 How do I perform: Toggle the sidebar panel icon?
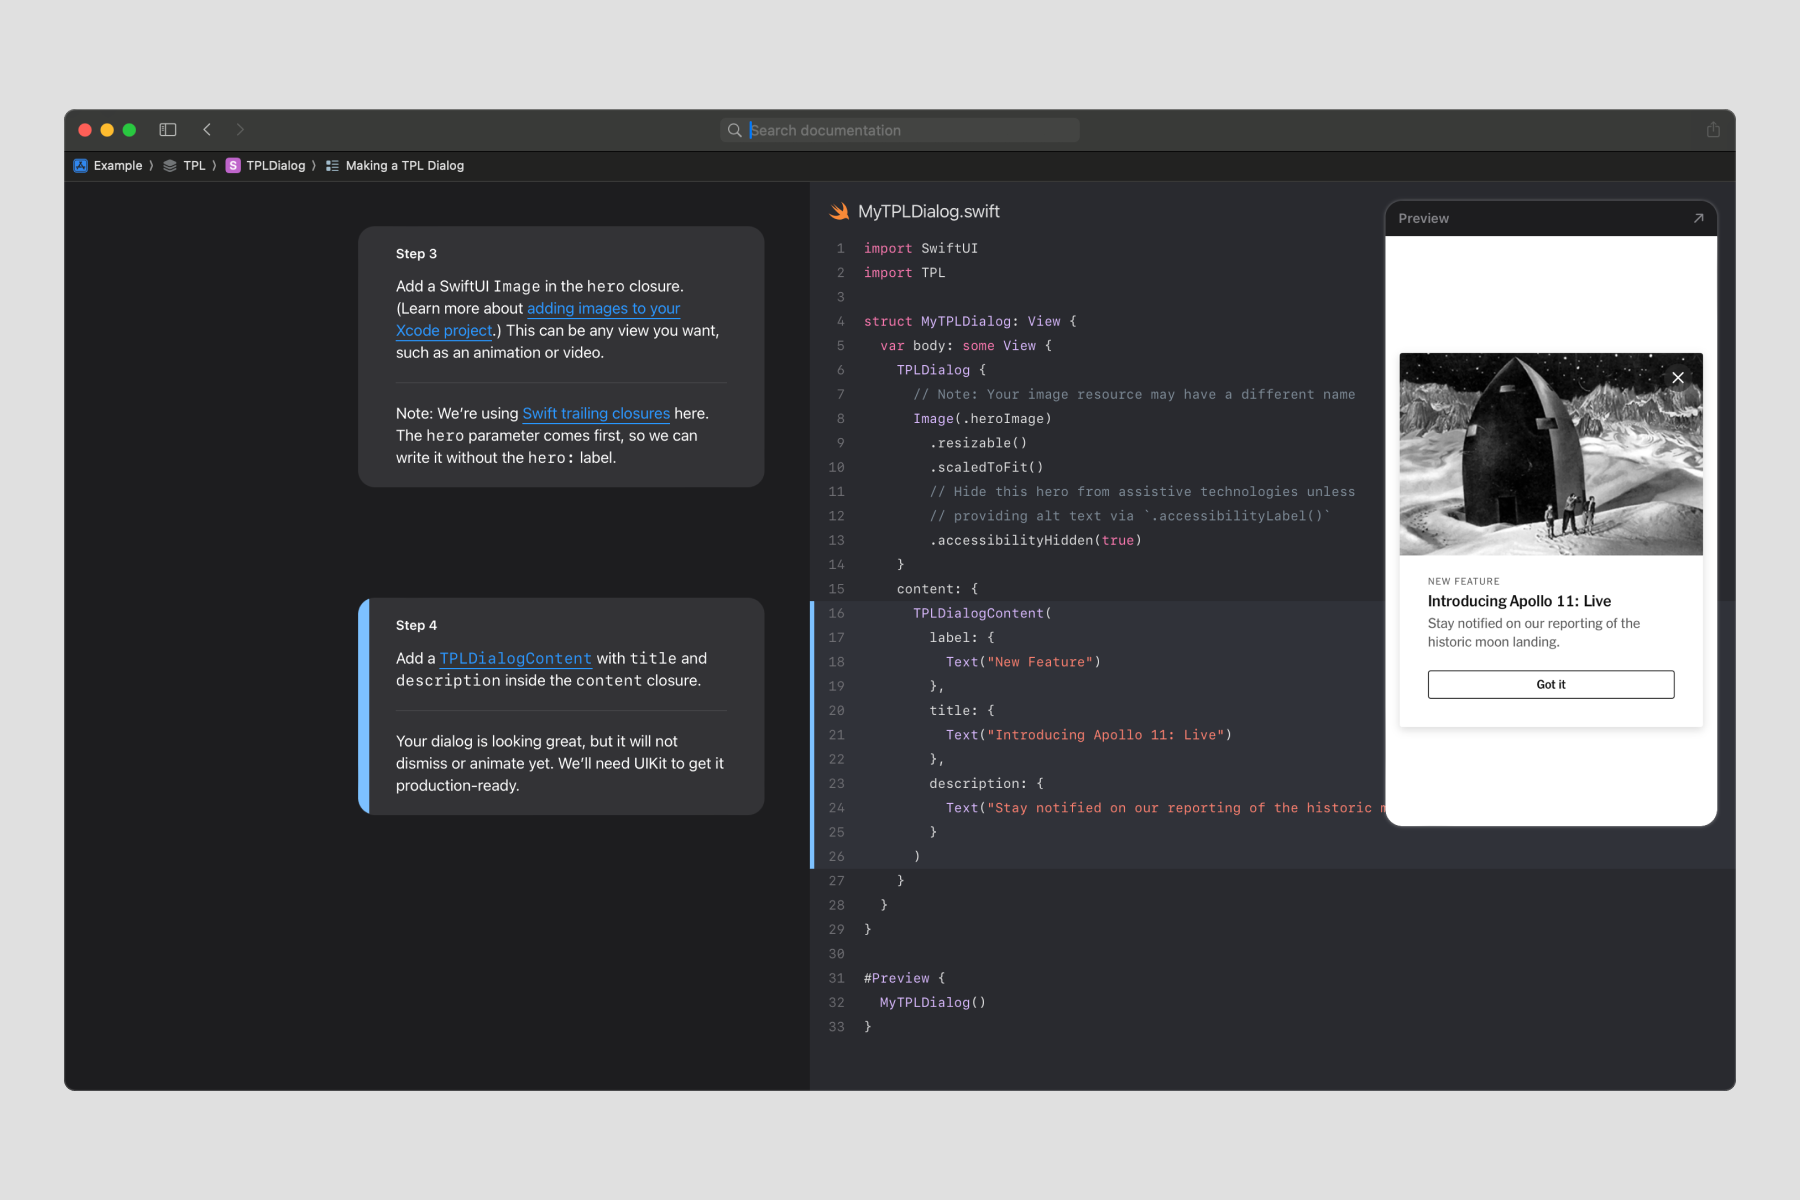tap(168, 130)
